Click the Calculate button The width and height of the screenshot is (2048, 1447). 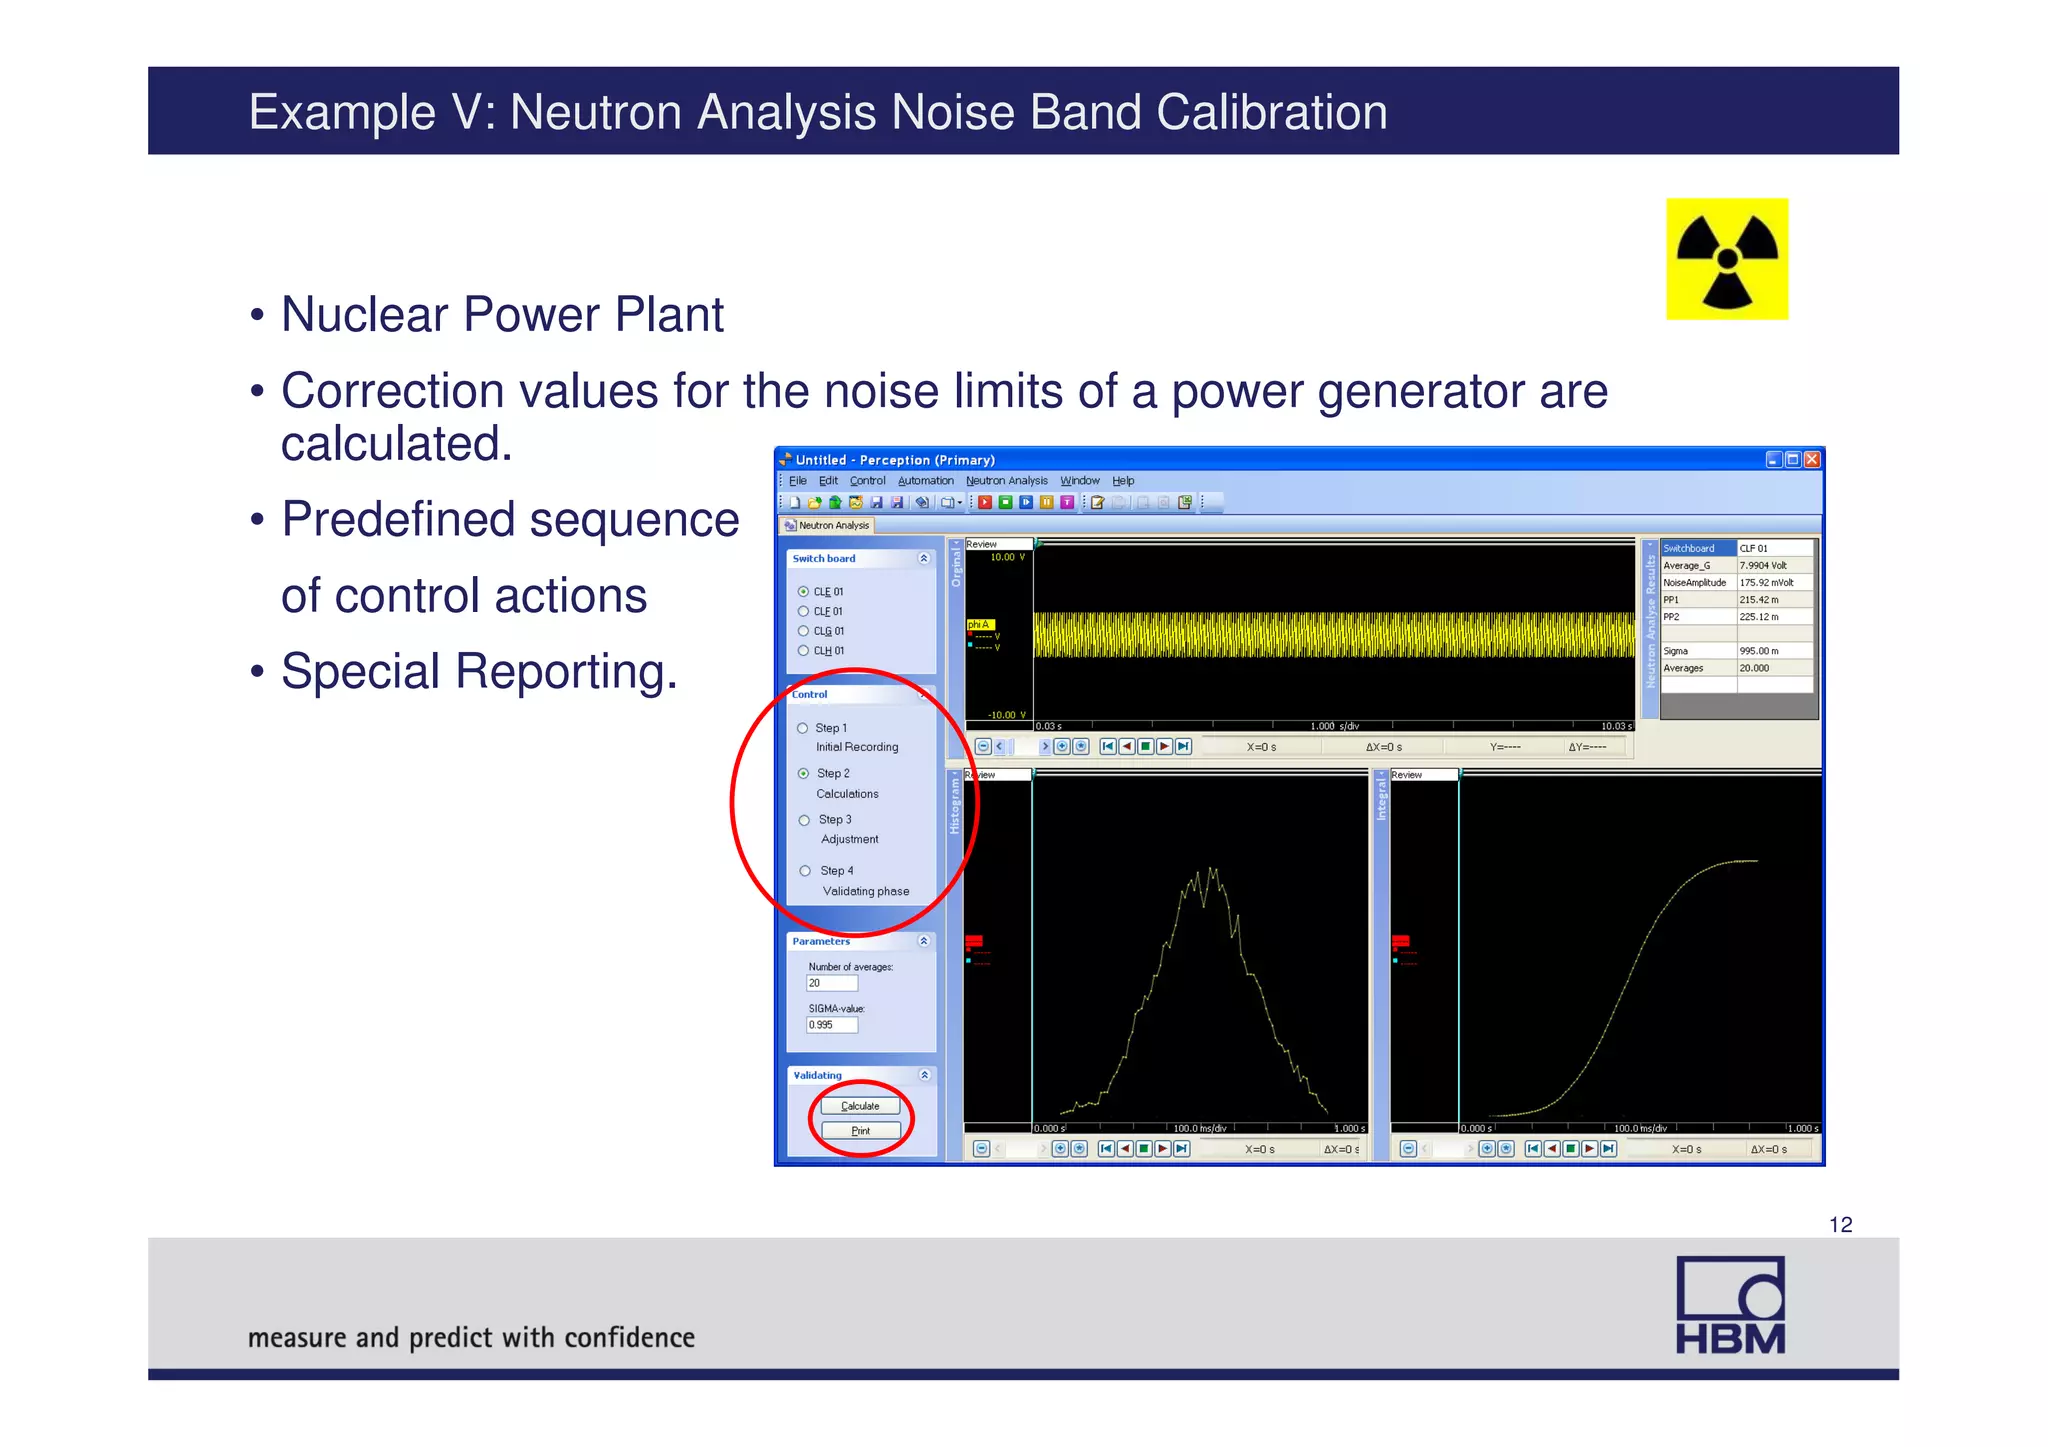[860, 1106]
